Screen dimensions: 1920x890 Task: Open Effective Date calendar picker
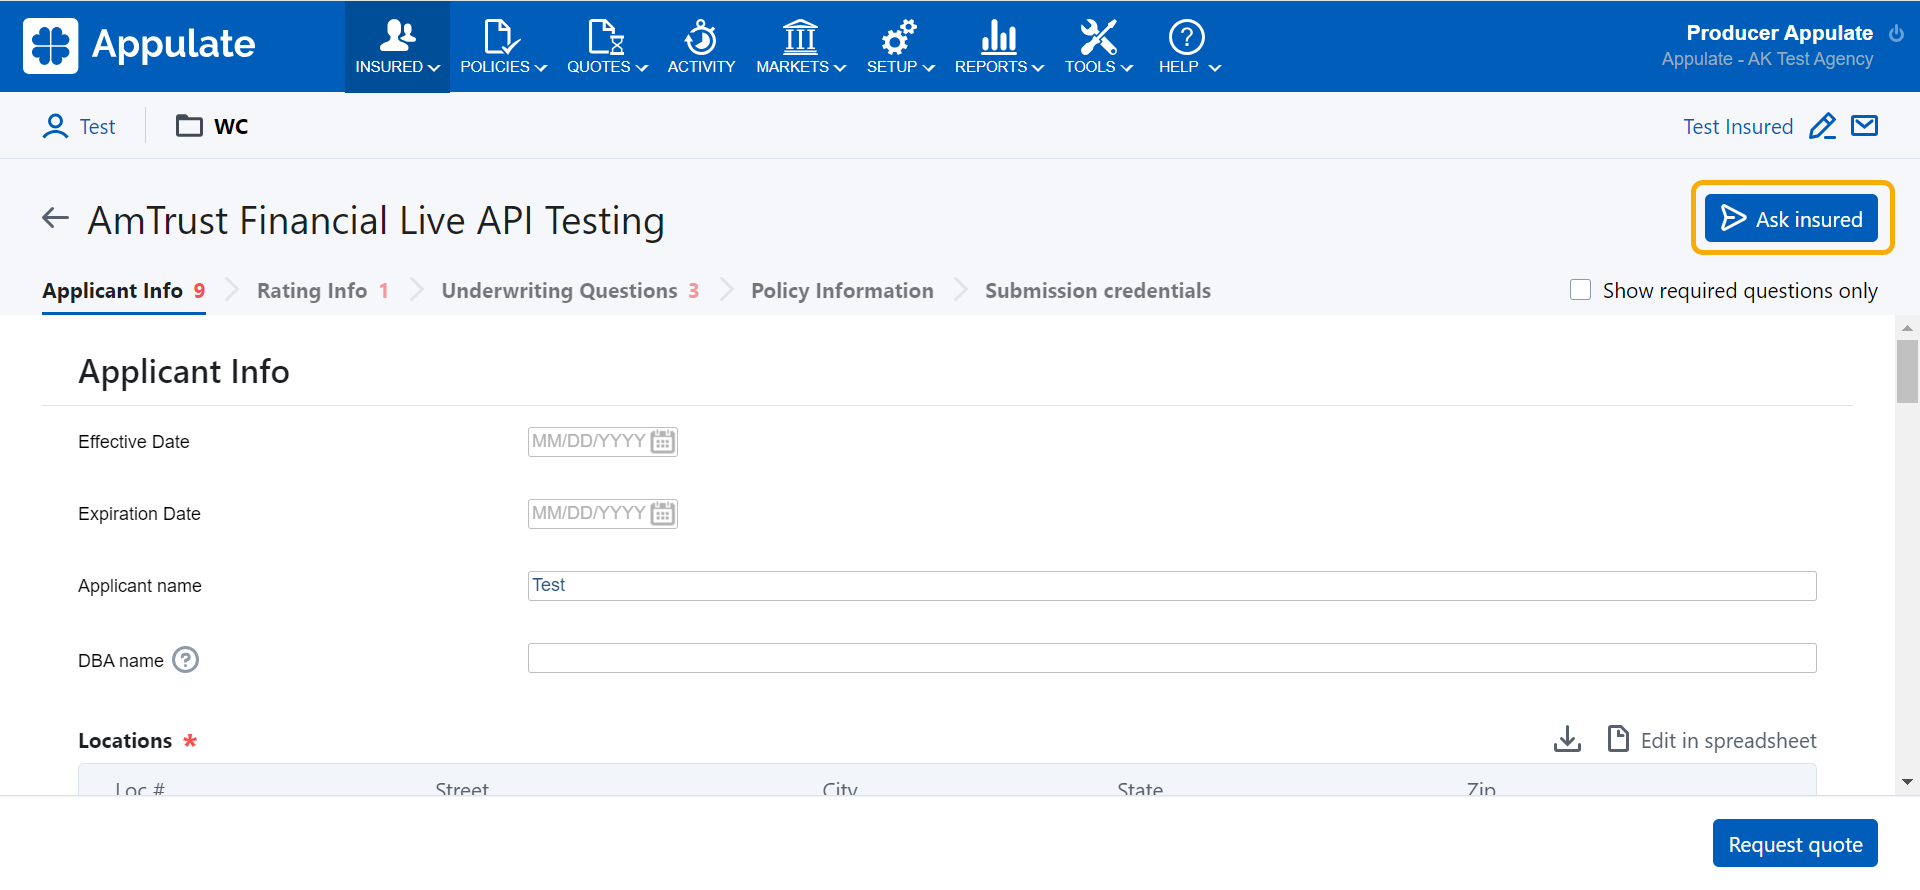(x=662, y=442)
